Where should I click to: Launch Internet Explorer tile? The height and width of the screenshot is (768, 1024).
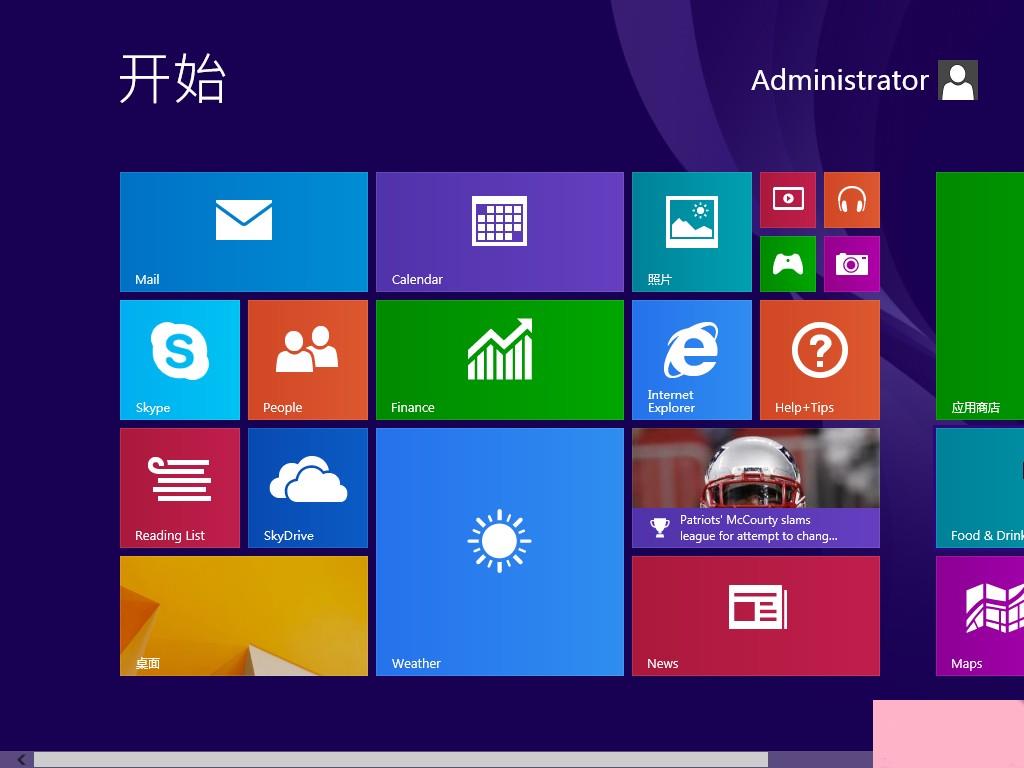point(692,360)
